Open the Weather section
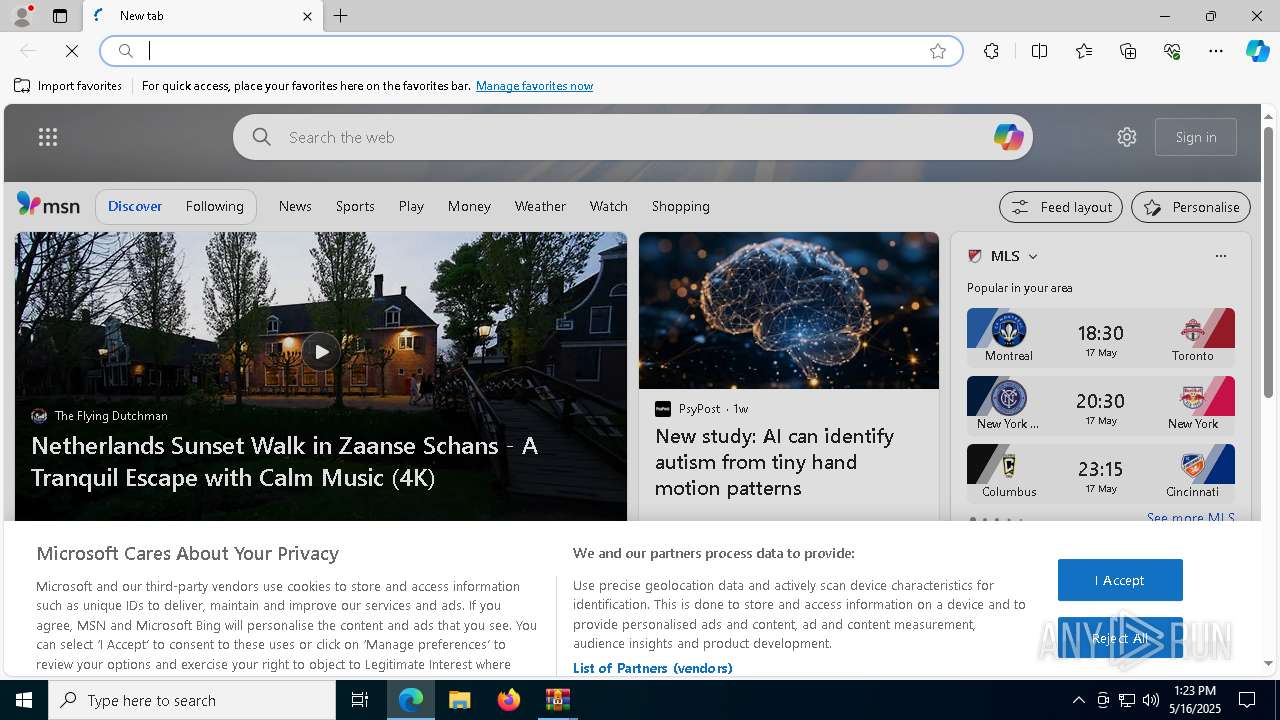 coord(540,206)
